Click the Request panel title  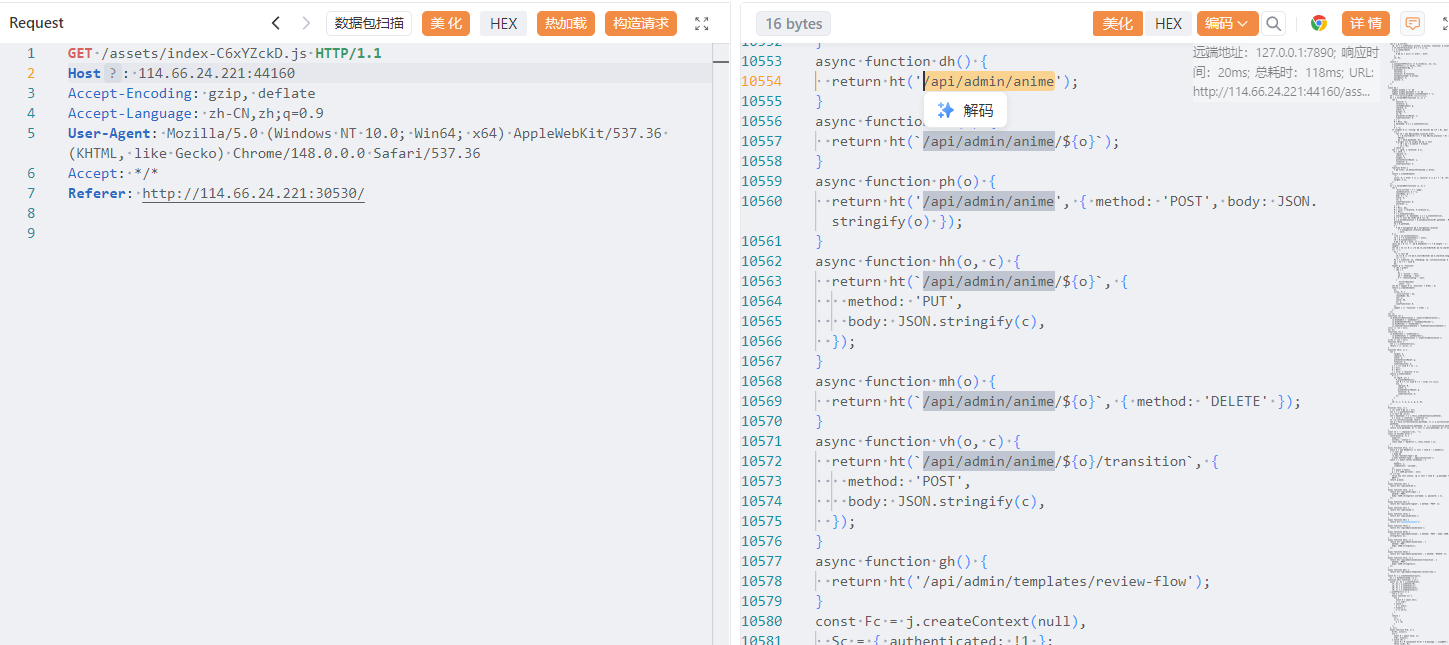coord(36,23)
